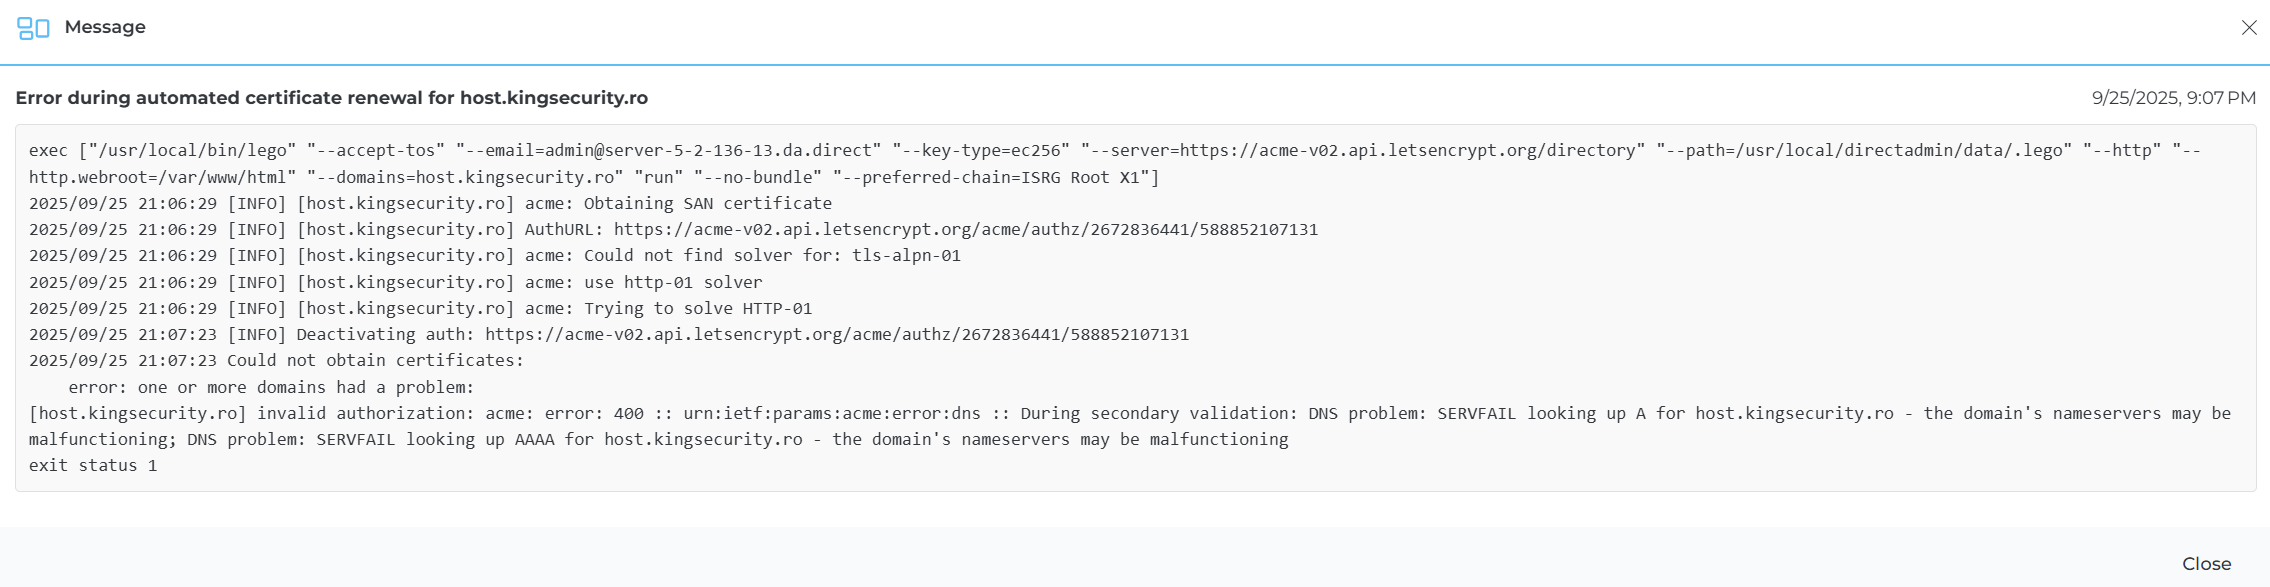Click the "use http-01 solver" log line
The image size is (2270, 587).
[x=692, y=282]
